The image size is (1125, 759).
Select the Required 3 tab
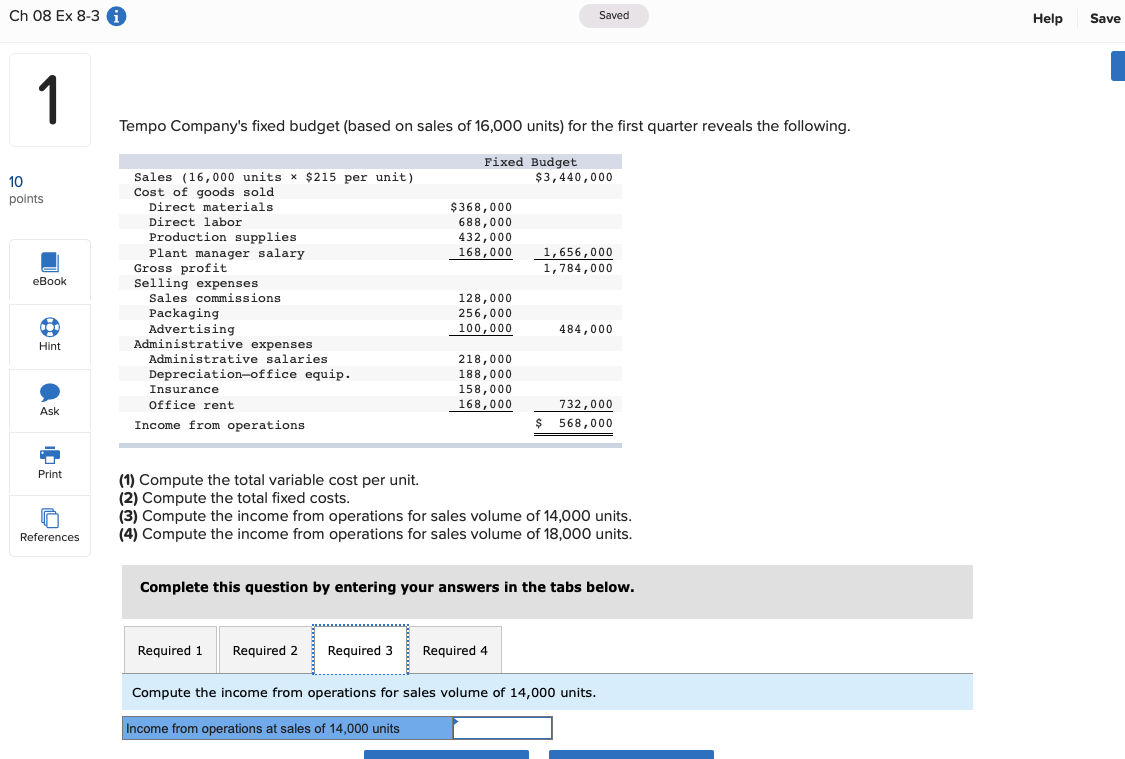click(360, 650)
